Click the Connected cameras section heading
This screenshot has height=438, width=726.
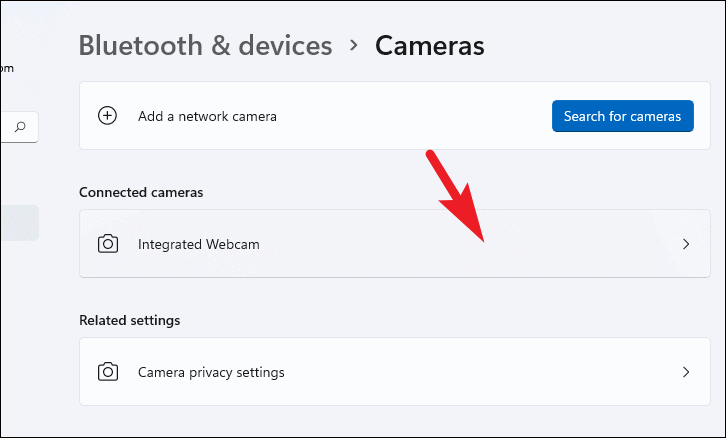click(x=141, y=192)
